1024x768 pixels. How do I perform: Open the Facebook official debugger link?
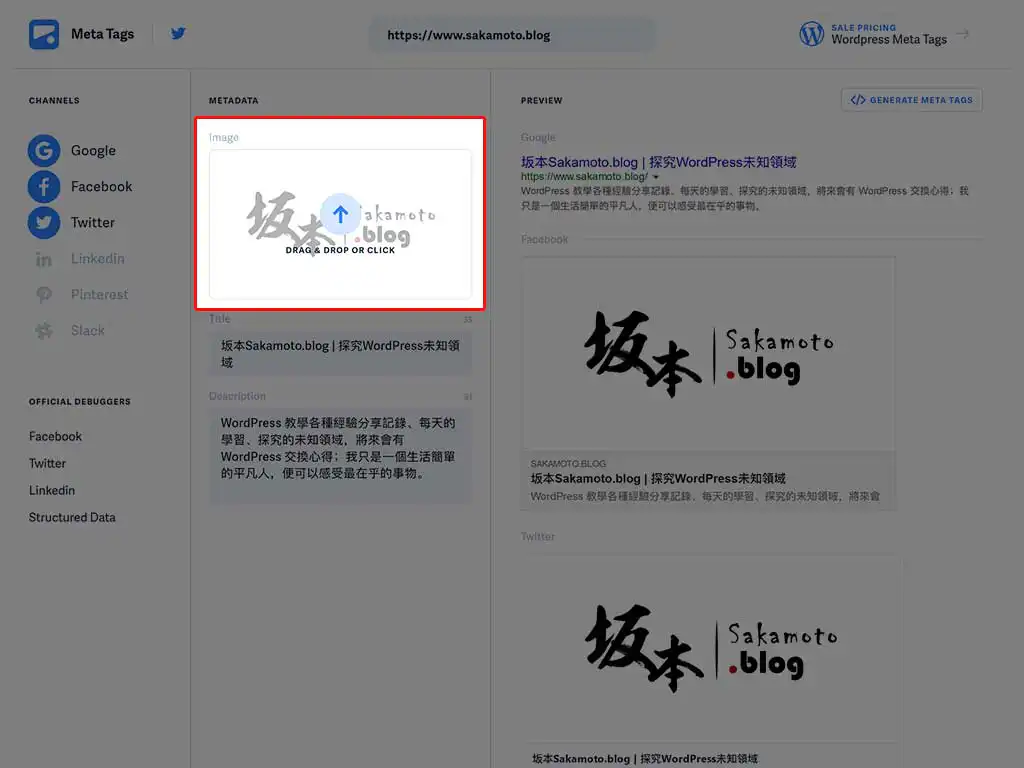pyautogui.click(x=55, y=437)
